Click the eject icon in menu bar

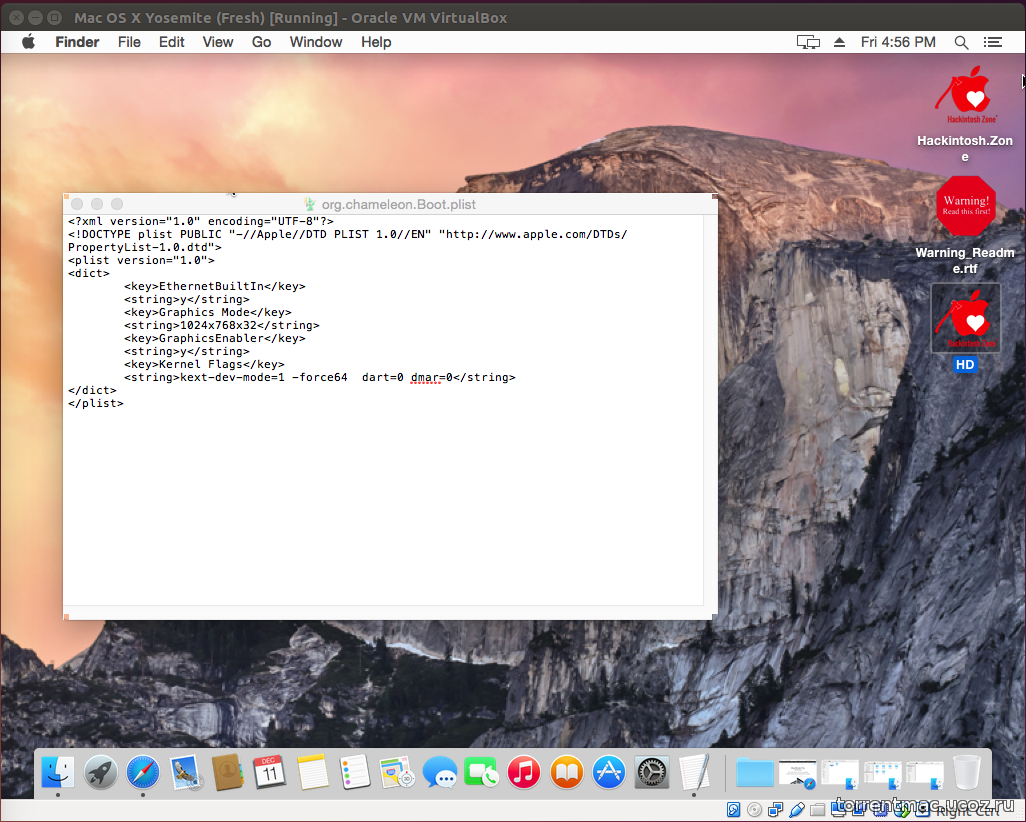coord(840,42)
